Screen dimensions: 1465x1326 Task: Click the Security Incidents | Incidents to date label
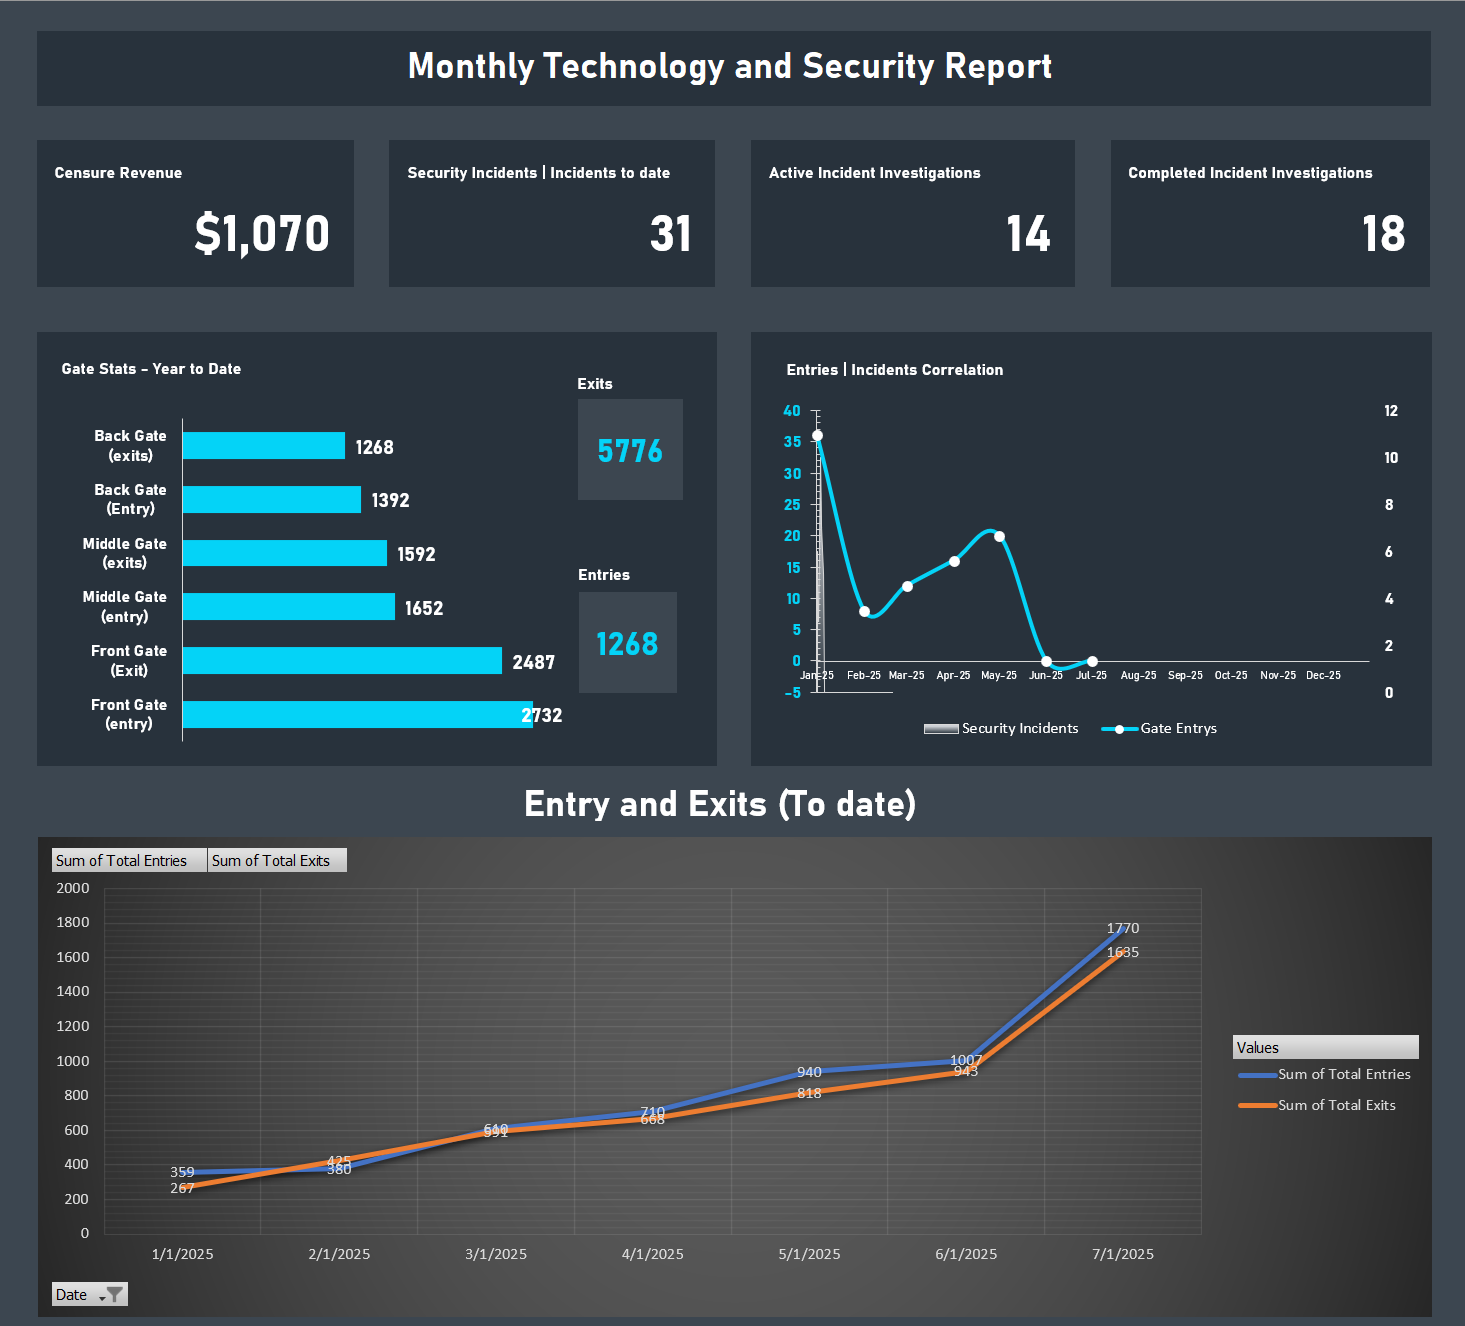coord(539,173)
